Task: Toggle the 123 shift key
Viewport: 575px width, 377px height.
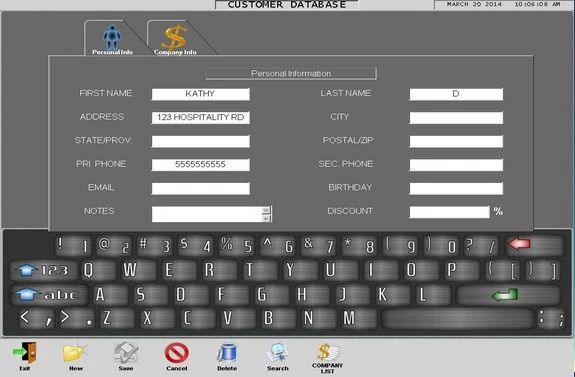Action: (43, 271)
